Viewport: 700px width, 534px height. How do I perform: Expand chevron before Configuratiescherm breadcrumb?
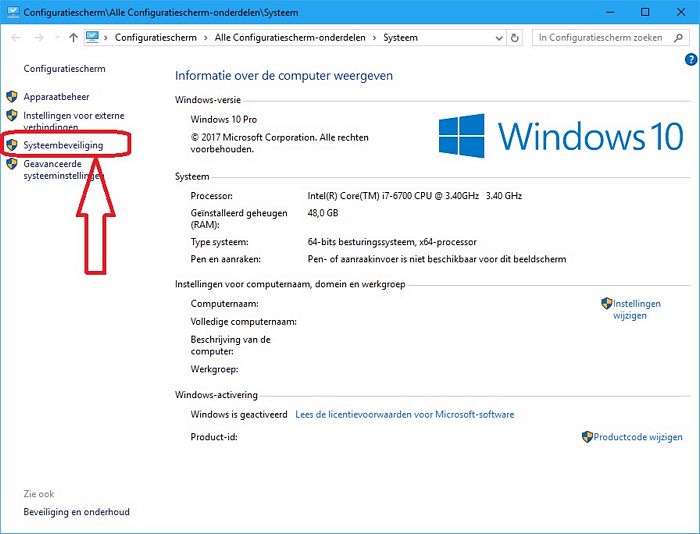pyautogui.click(x=106, y=38)
